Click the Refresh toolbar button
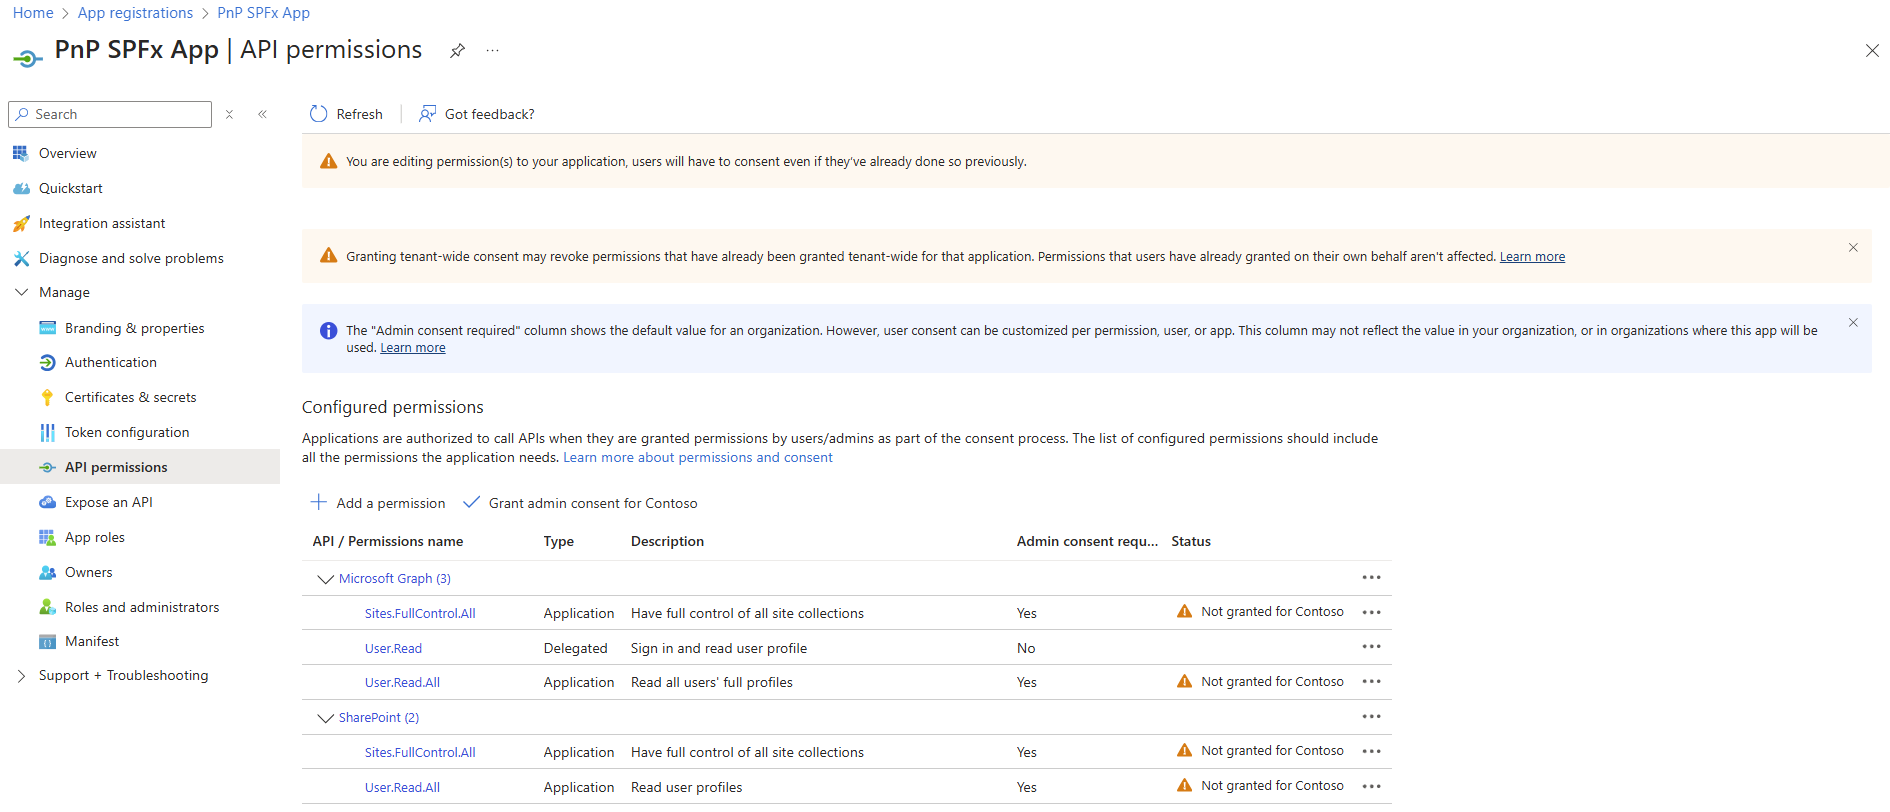The image size is (1890, 812). click(346, 114)
